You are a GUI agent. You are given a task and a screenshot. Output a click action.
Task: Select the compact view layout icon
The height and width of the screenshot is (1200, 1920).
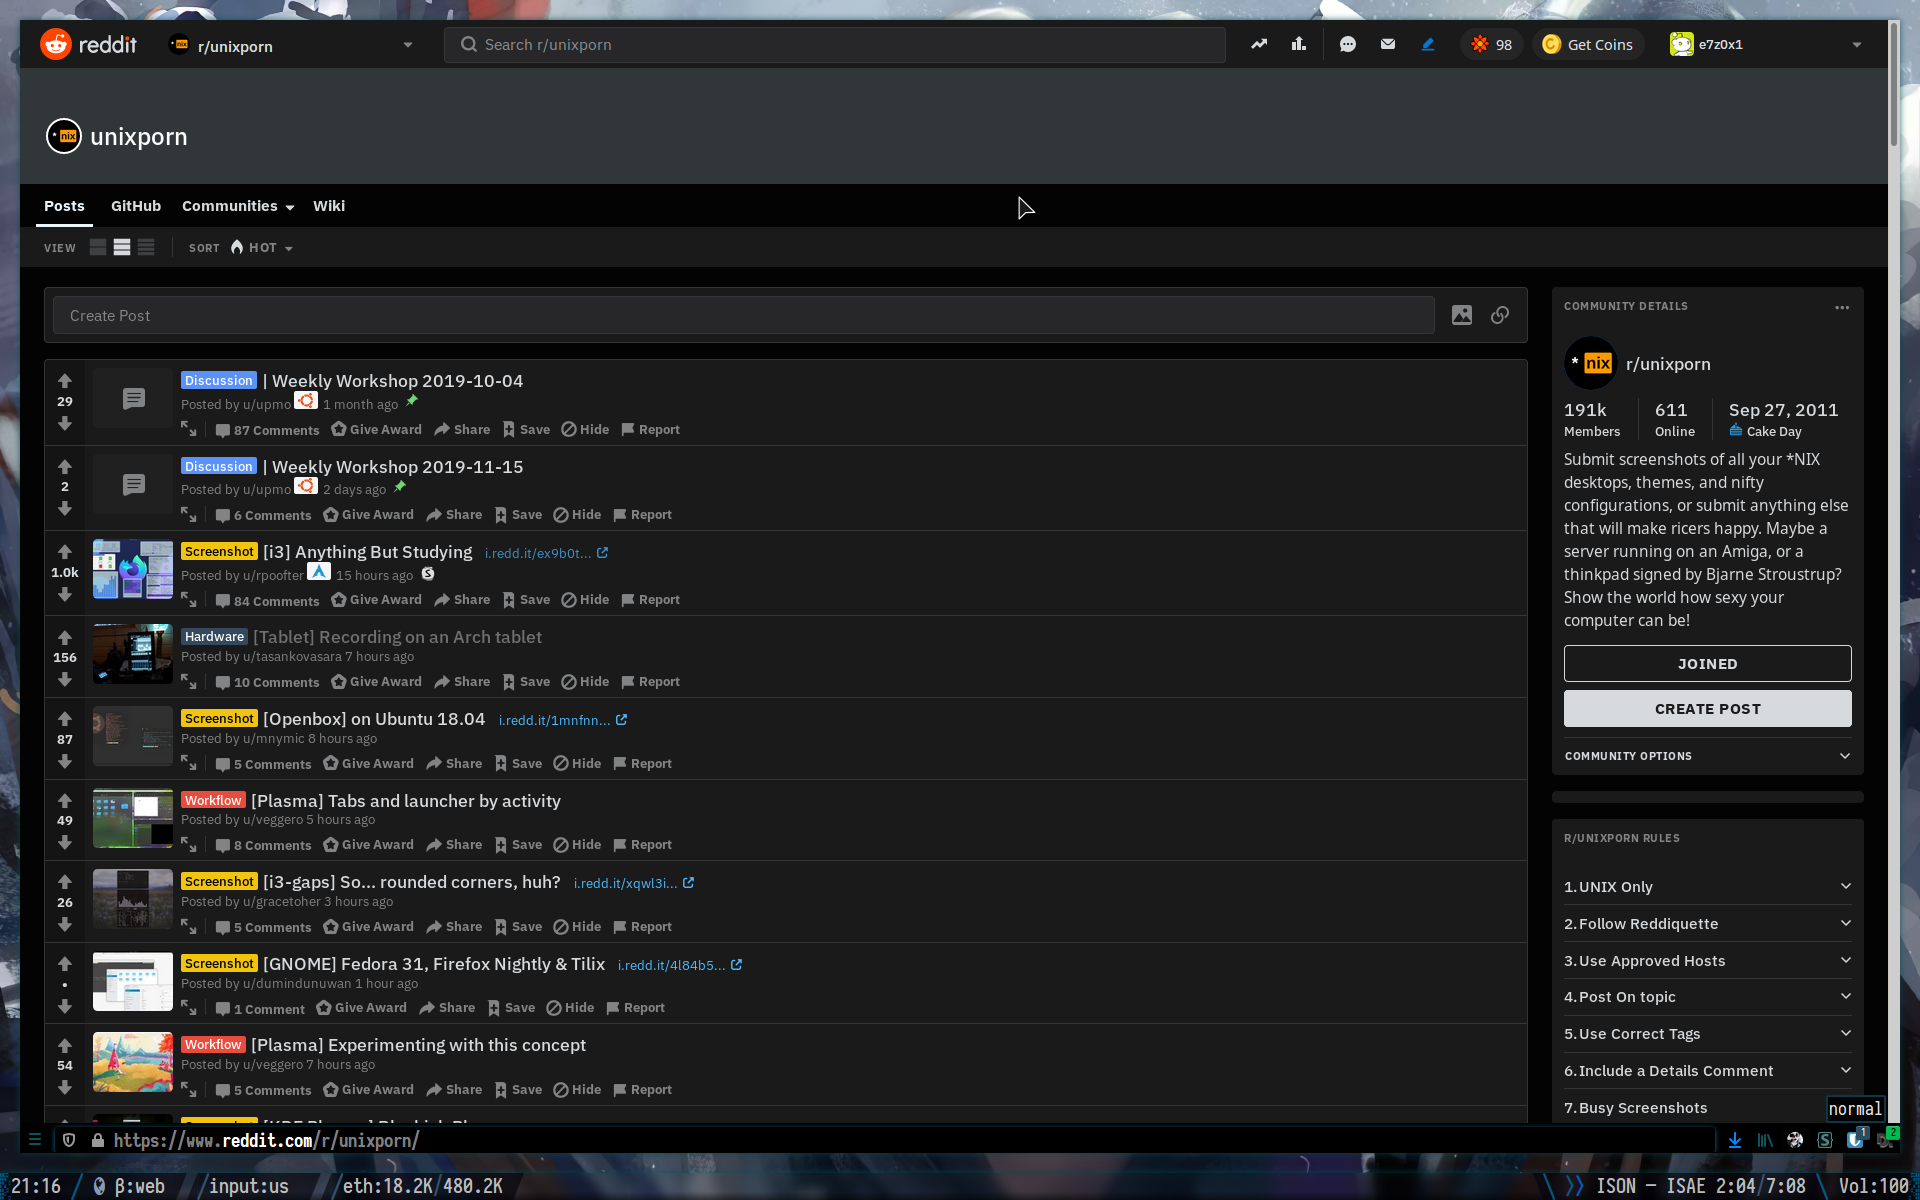[146, 247]
